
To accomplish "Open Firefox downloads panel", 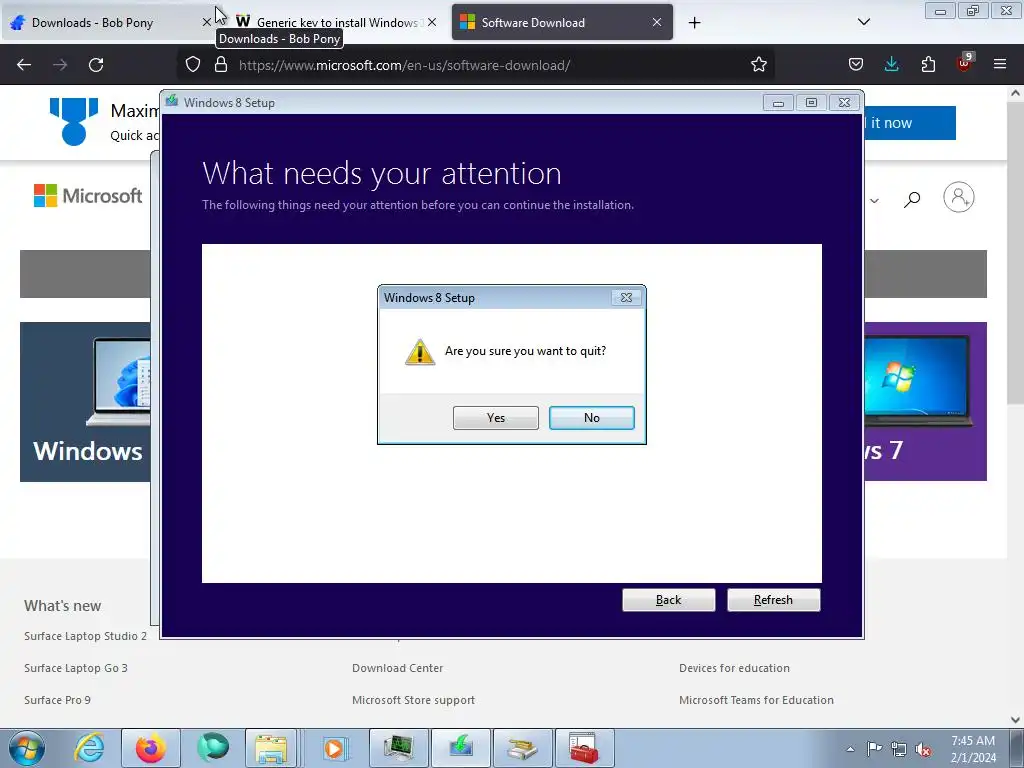I will (891, 65).
